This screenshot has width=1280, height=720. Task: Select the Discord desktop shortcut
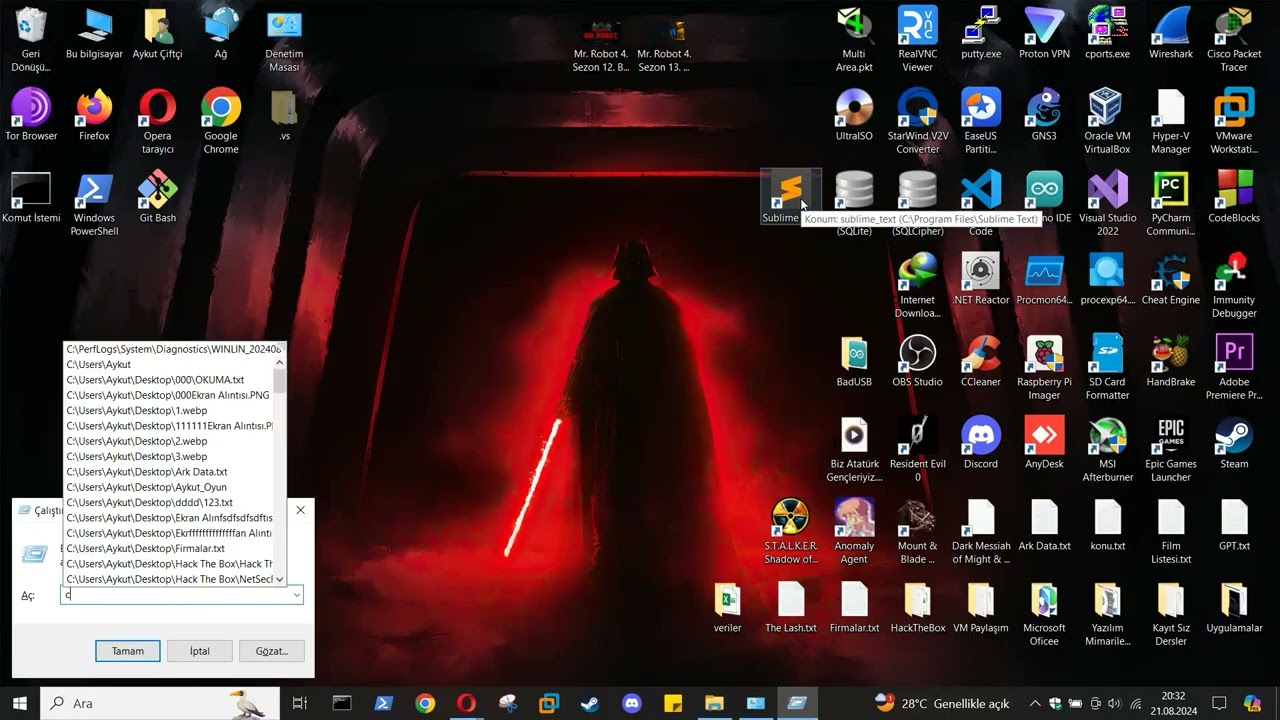(981, 443)
